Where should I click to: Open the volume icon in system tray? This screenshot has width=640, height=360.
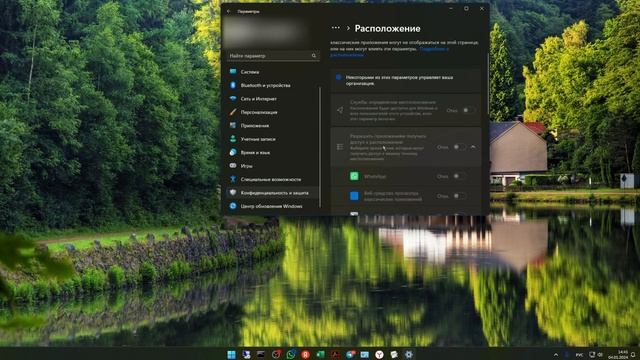(x=600, y=355)
